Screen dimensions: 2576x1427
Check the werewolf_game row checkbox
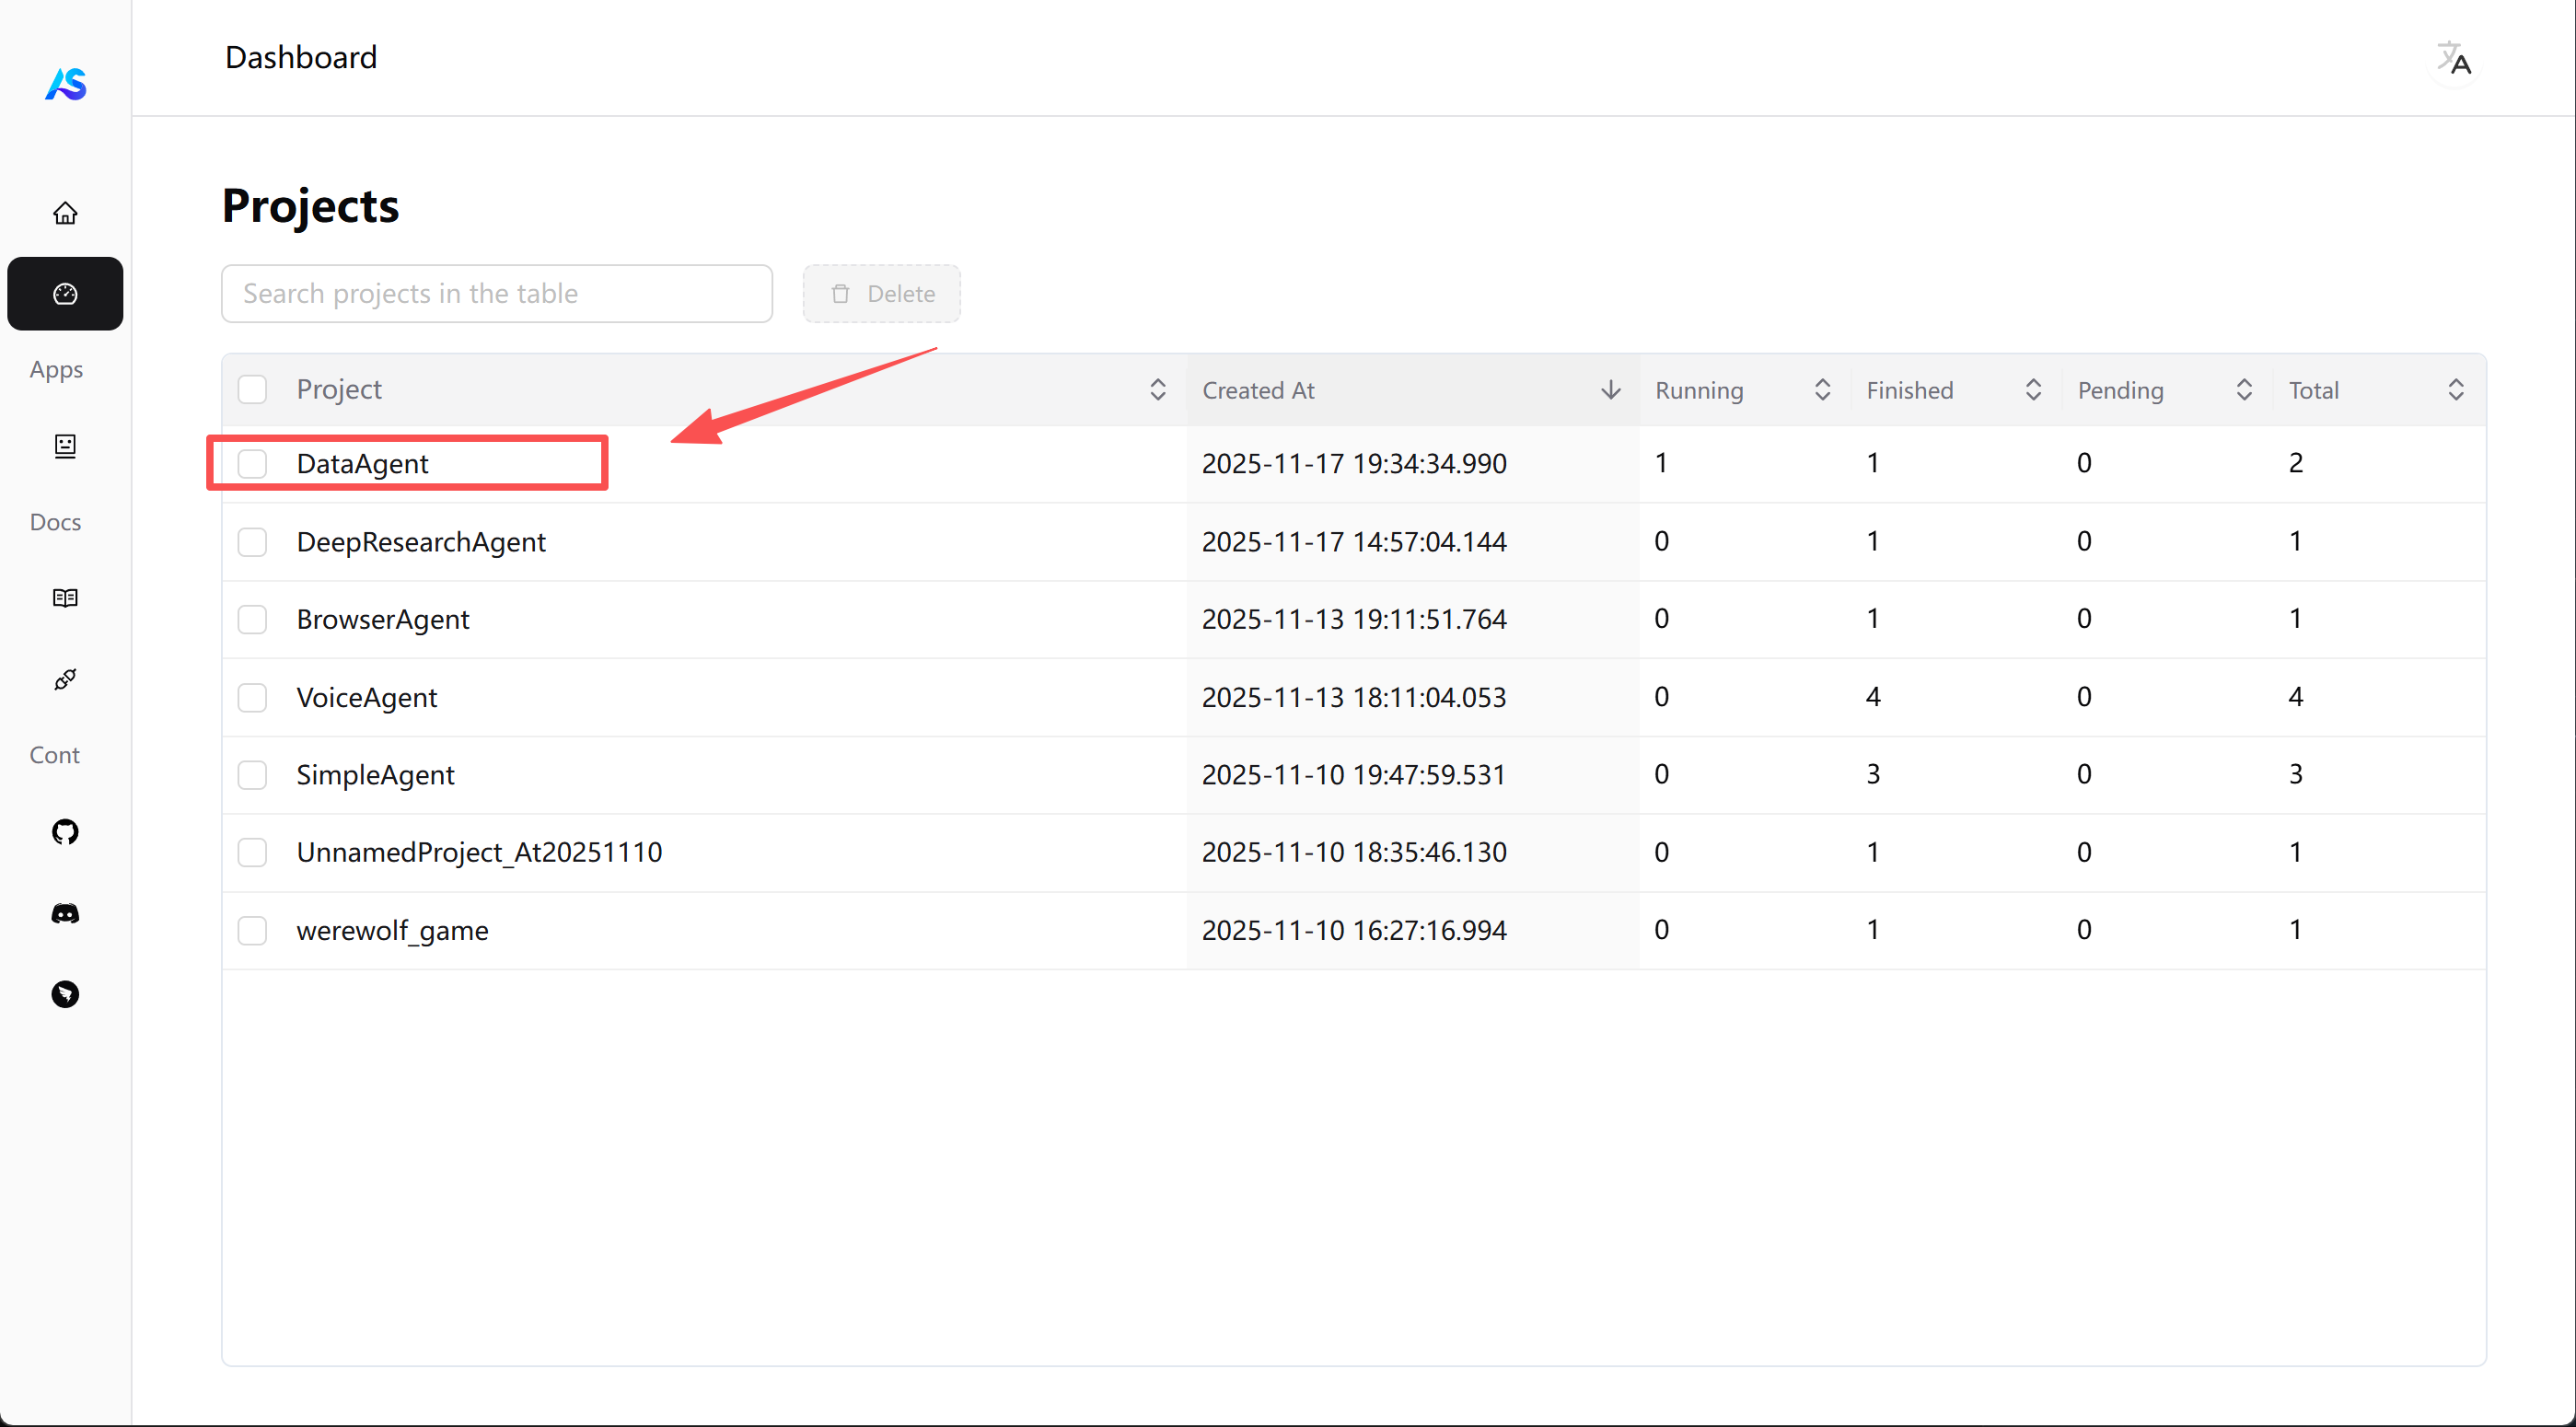pos(252,931)
